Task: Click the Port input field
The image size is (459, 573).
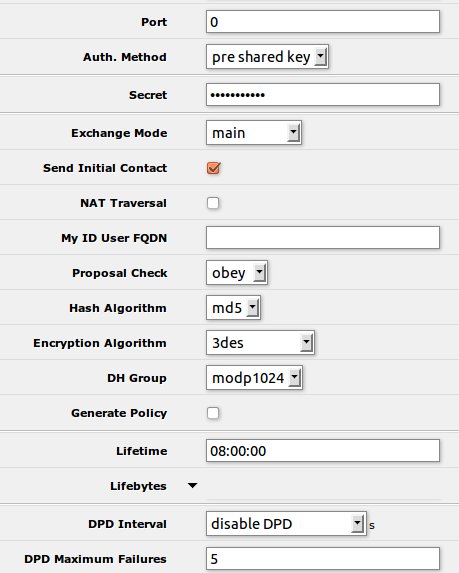Action: coord(323,22)
